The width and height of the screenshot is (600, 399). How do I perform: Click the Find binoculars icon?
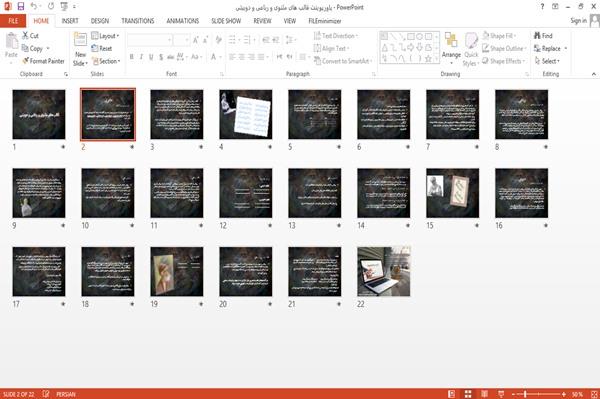coord(543,36)
